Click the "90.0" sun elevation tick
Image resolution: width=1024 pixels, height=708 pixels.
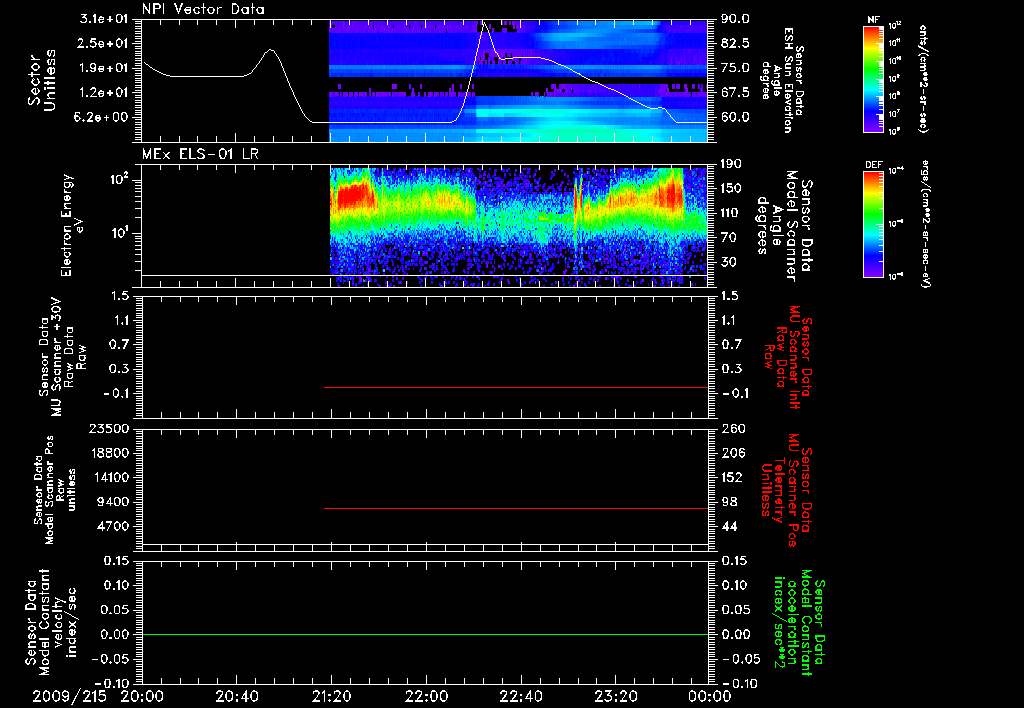pyautogui.click(x=735, y=19)
